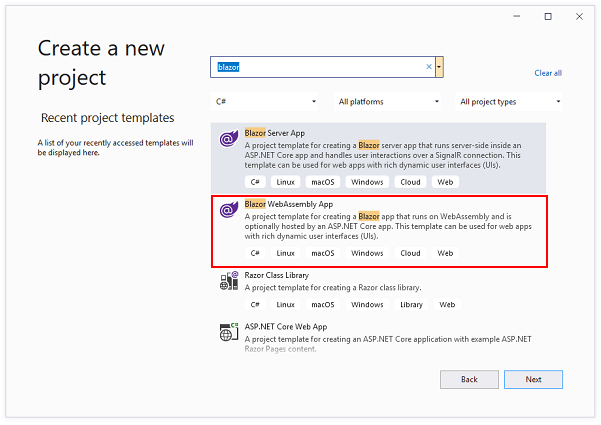Open the C# language filter dropdown
Viewport: 601px width, 425px height.
click(264, 102)
